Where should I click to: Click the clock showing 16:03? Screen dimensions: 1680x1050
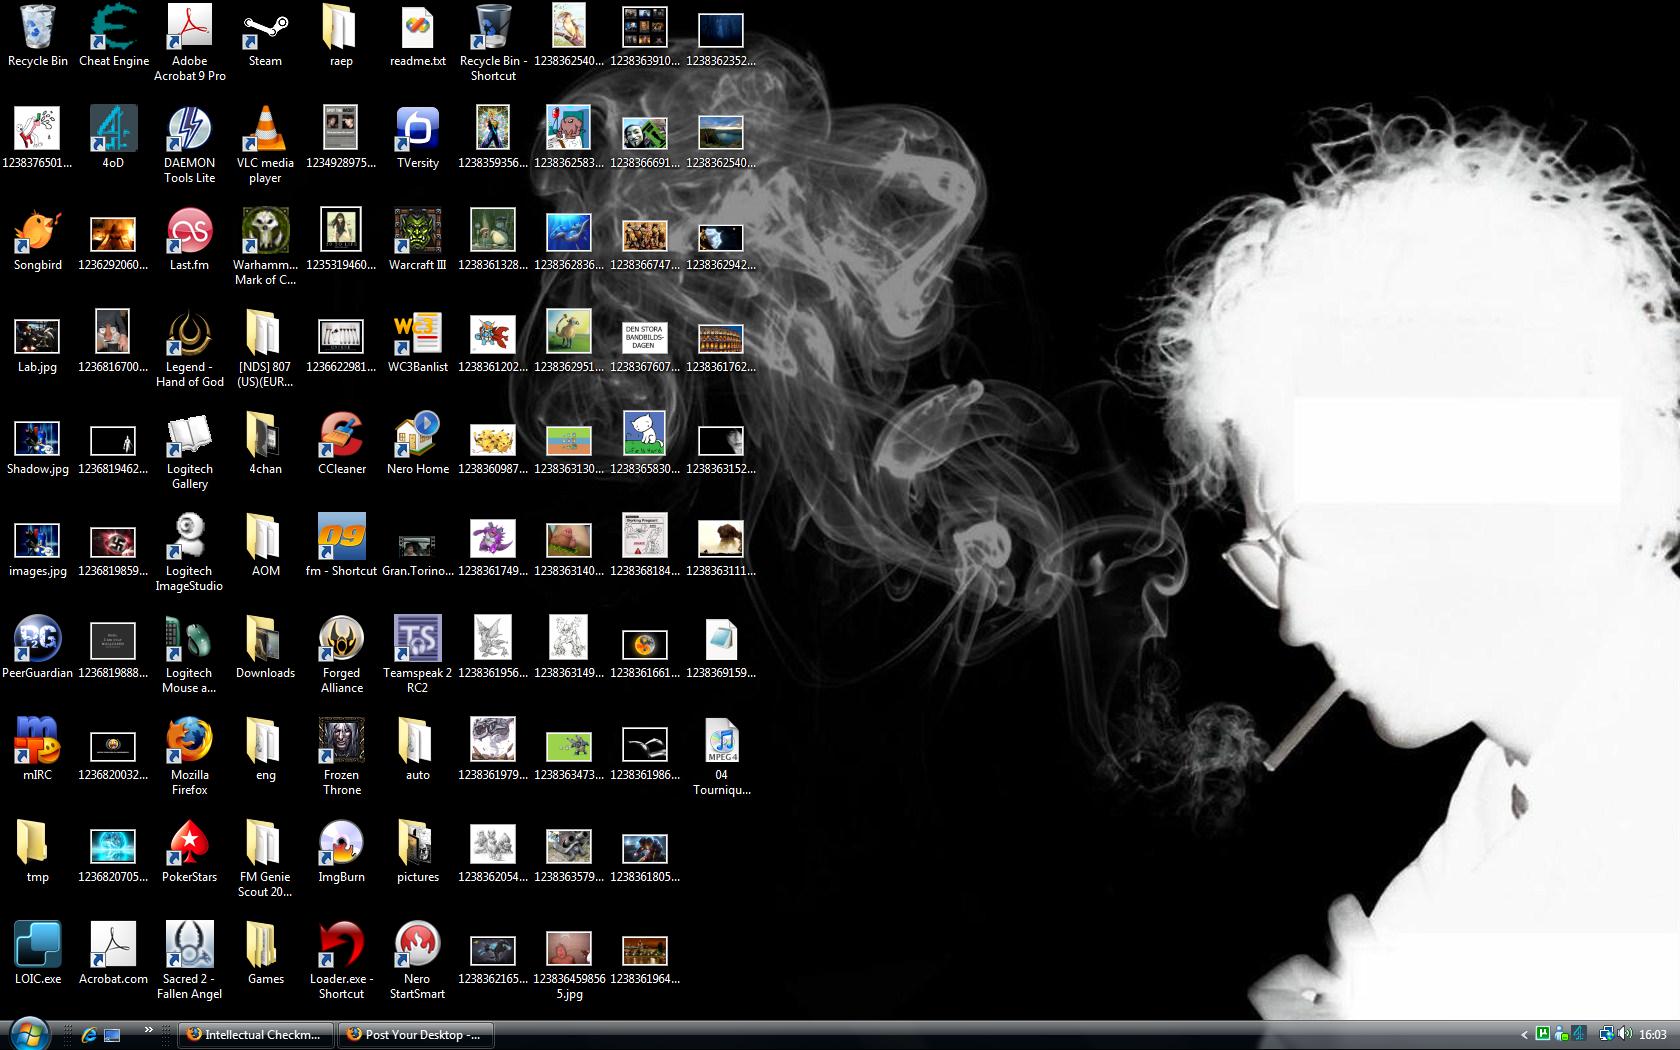tap(1652, 1034)
